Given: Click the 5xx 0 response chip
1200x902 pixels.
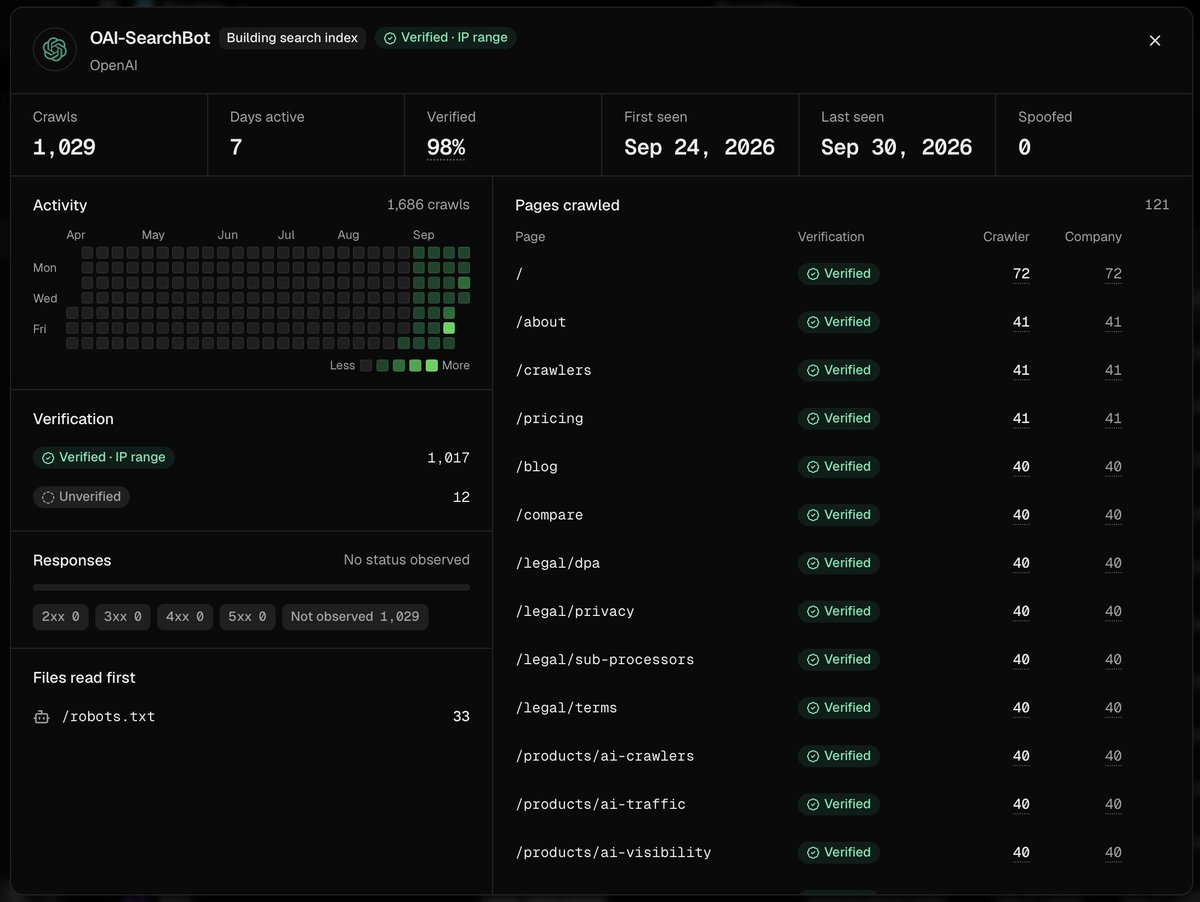Looking at the screenshot, I should point(247,617).
